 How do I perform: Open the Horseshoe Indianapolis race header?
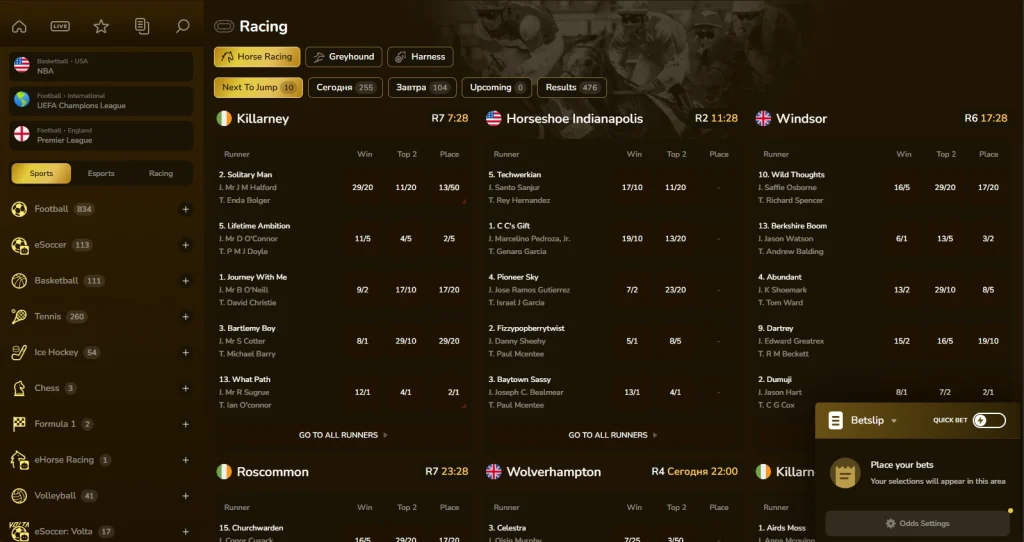612,119
